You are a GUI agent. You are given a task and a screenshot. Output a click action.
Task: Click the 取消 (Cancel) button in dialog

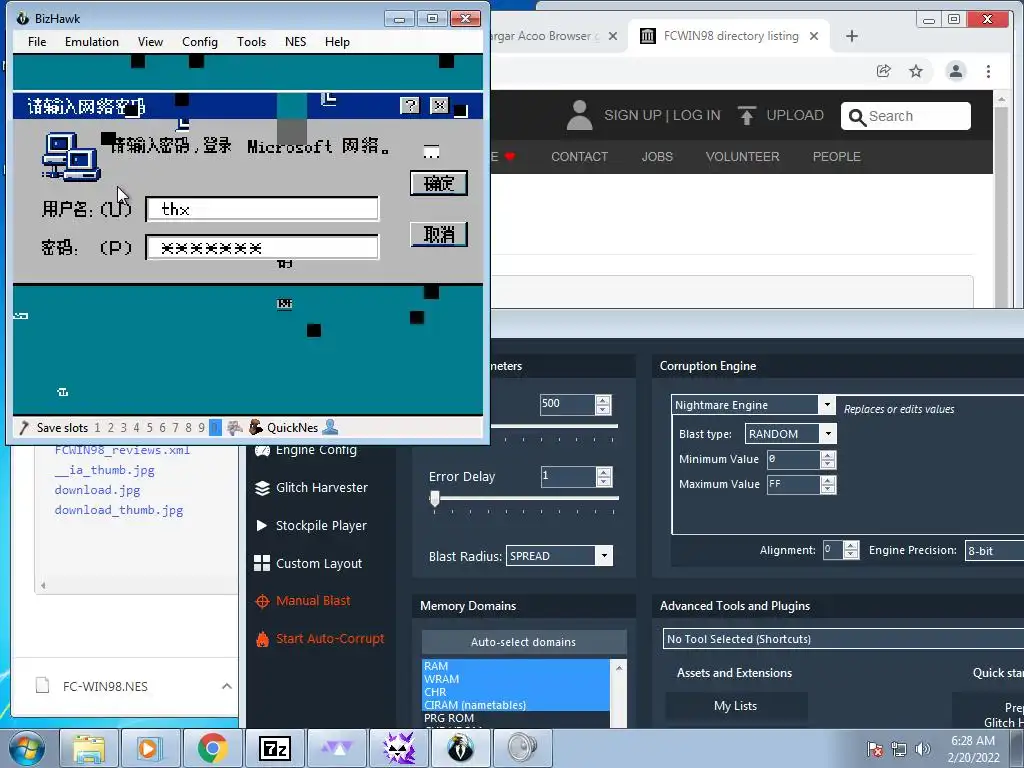[x=439, y=234]
